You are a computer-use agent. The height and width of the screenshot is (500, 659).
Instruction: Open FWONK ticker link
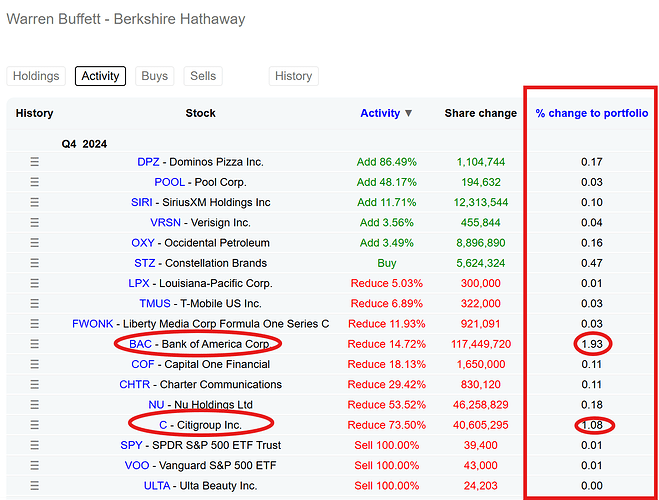[92, 324]
